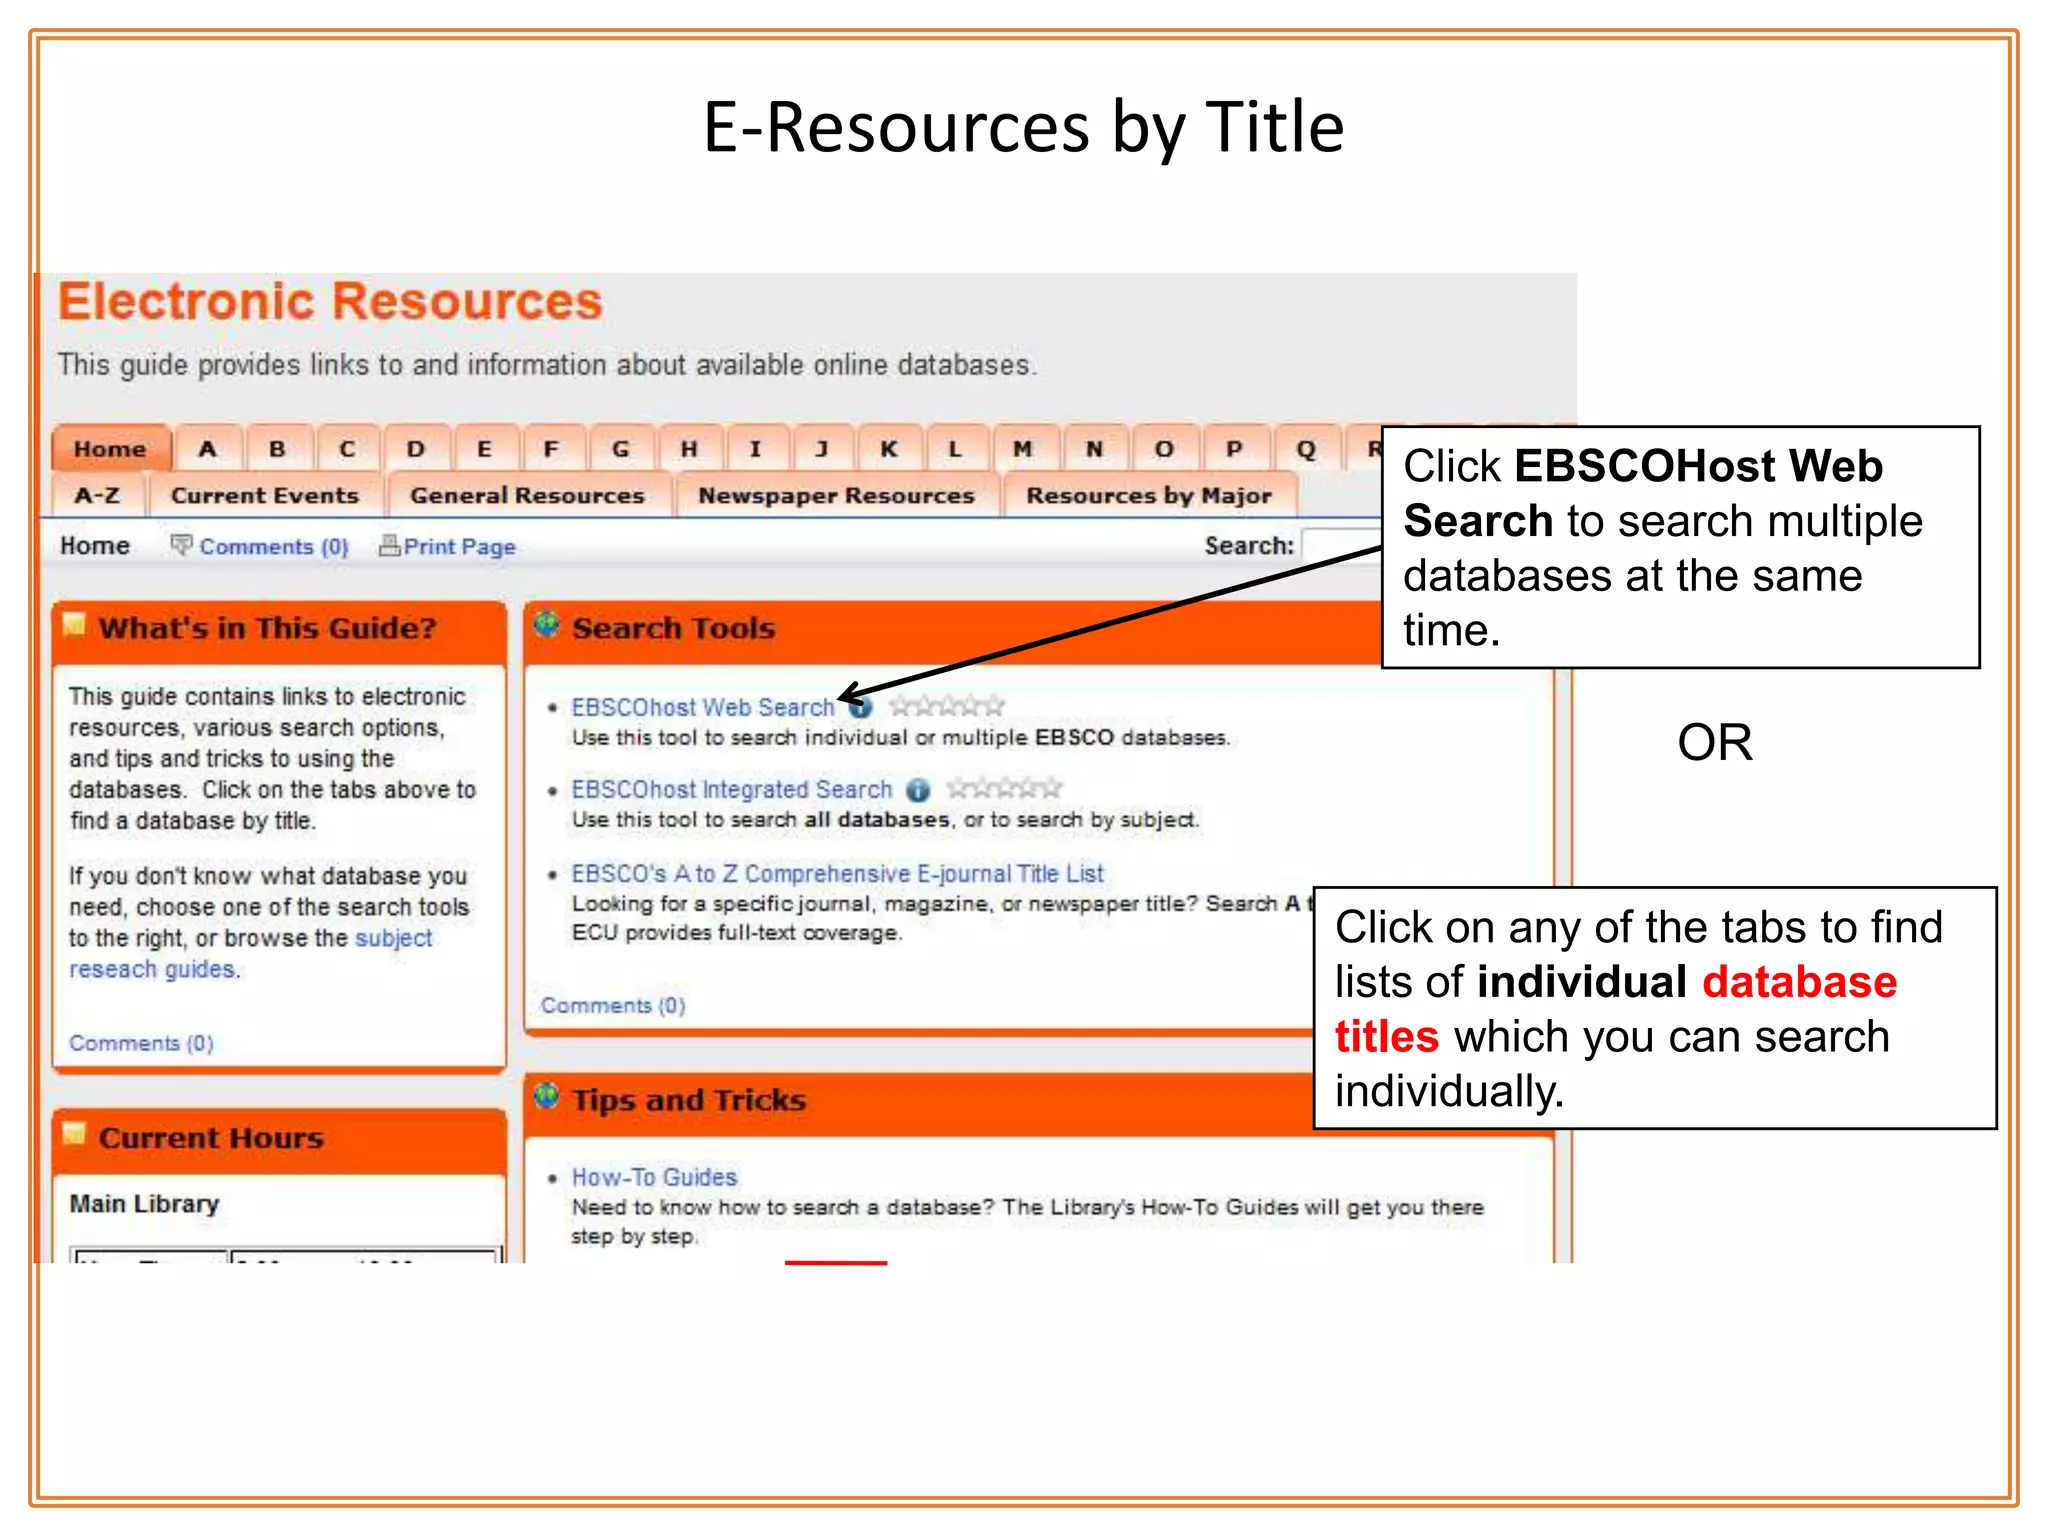
Task: Select the O letter tab
Action: (x=1164, y=449)
